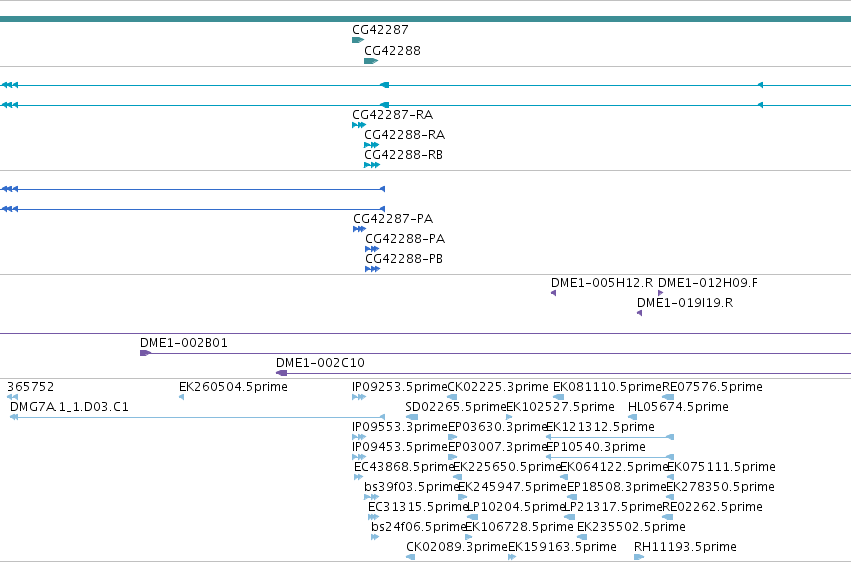Select the HL05674.5prime EST label
851x562 pixels.
[678, 407]
